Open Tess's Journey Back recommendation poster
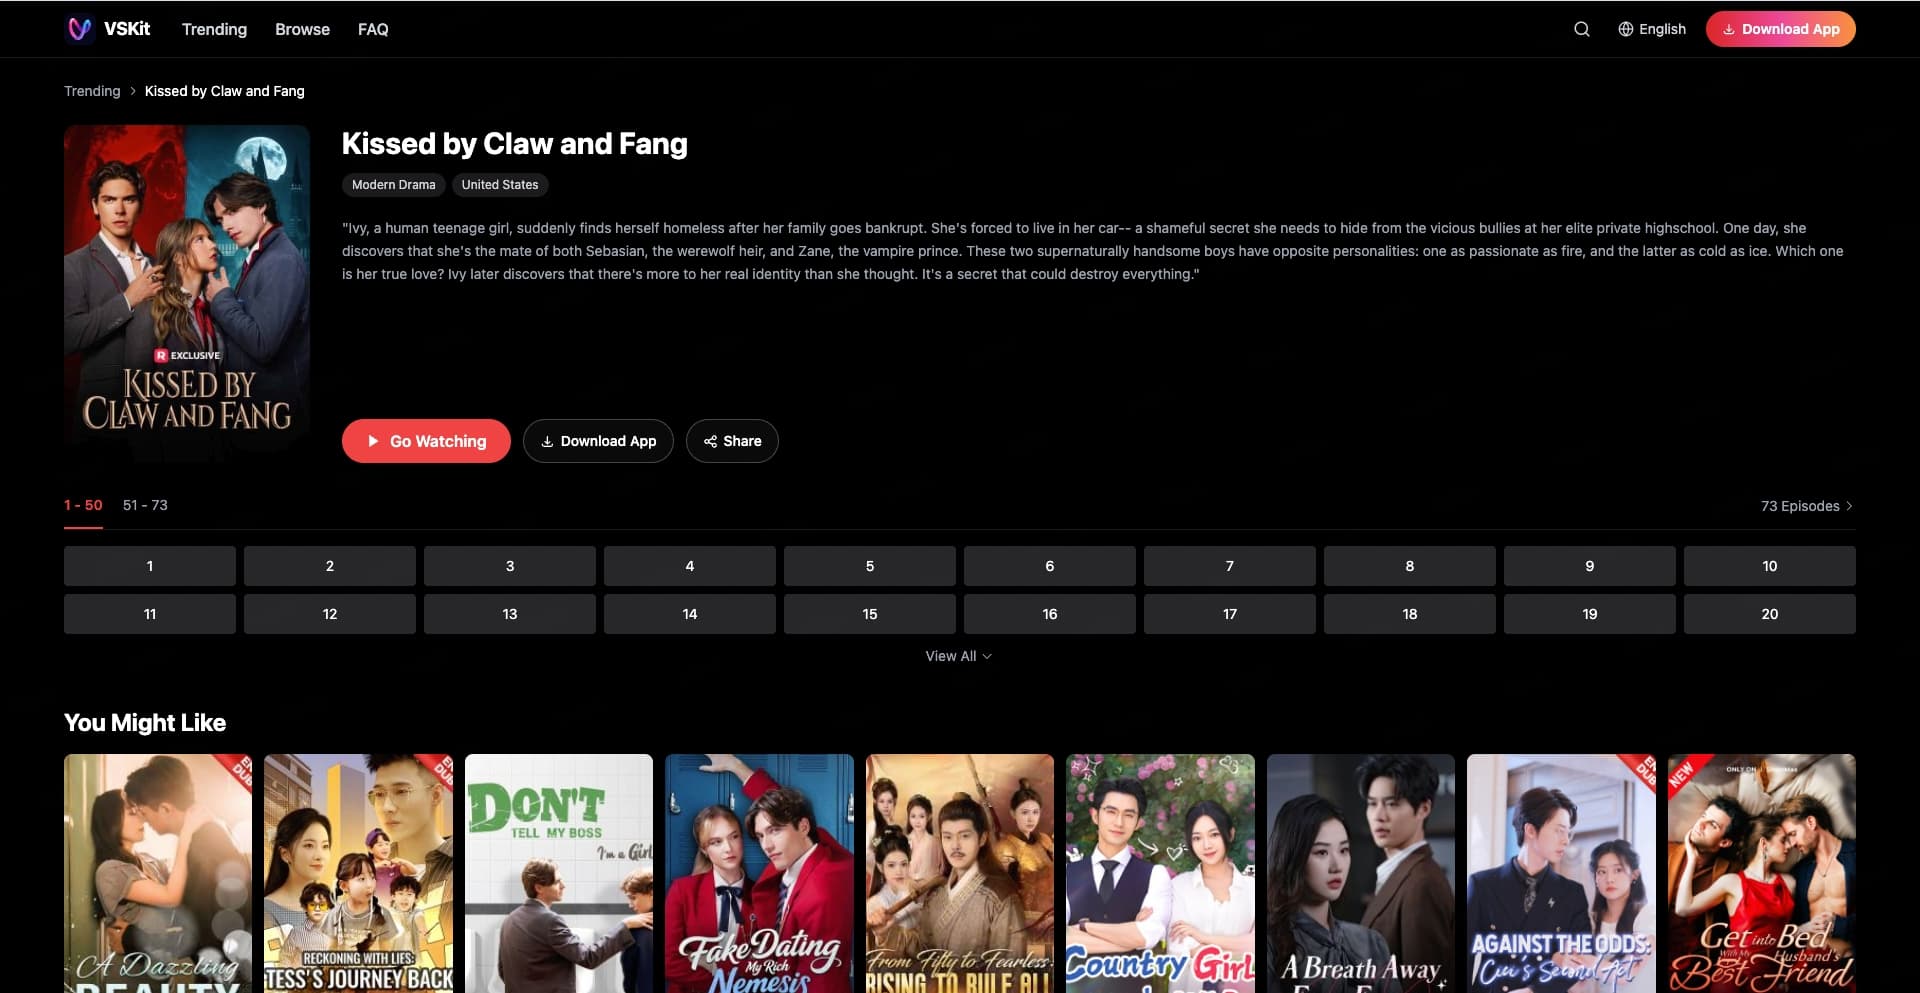Screen dimensions: 1920x993 358,873
